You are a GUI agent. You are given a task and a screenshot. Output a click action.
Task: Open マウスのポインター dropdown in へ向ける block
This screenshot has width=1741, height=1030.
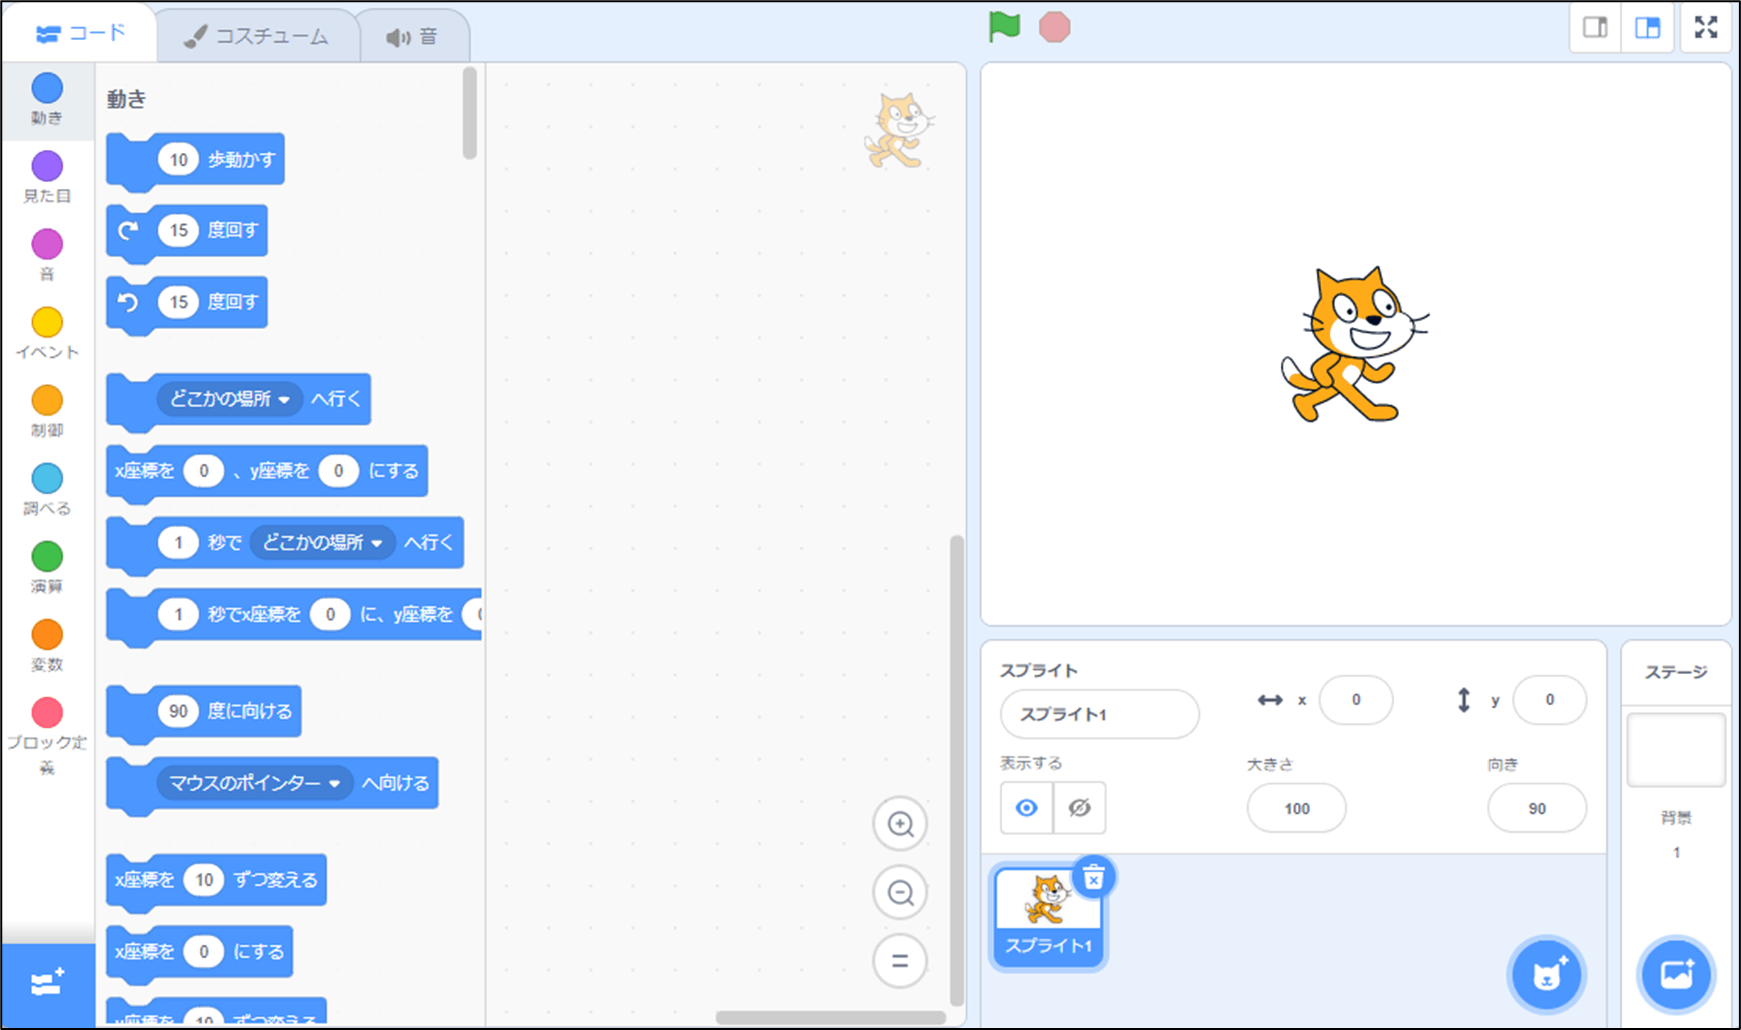(x=254, y=783)
